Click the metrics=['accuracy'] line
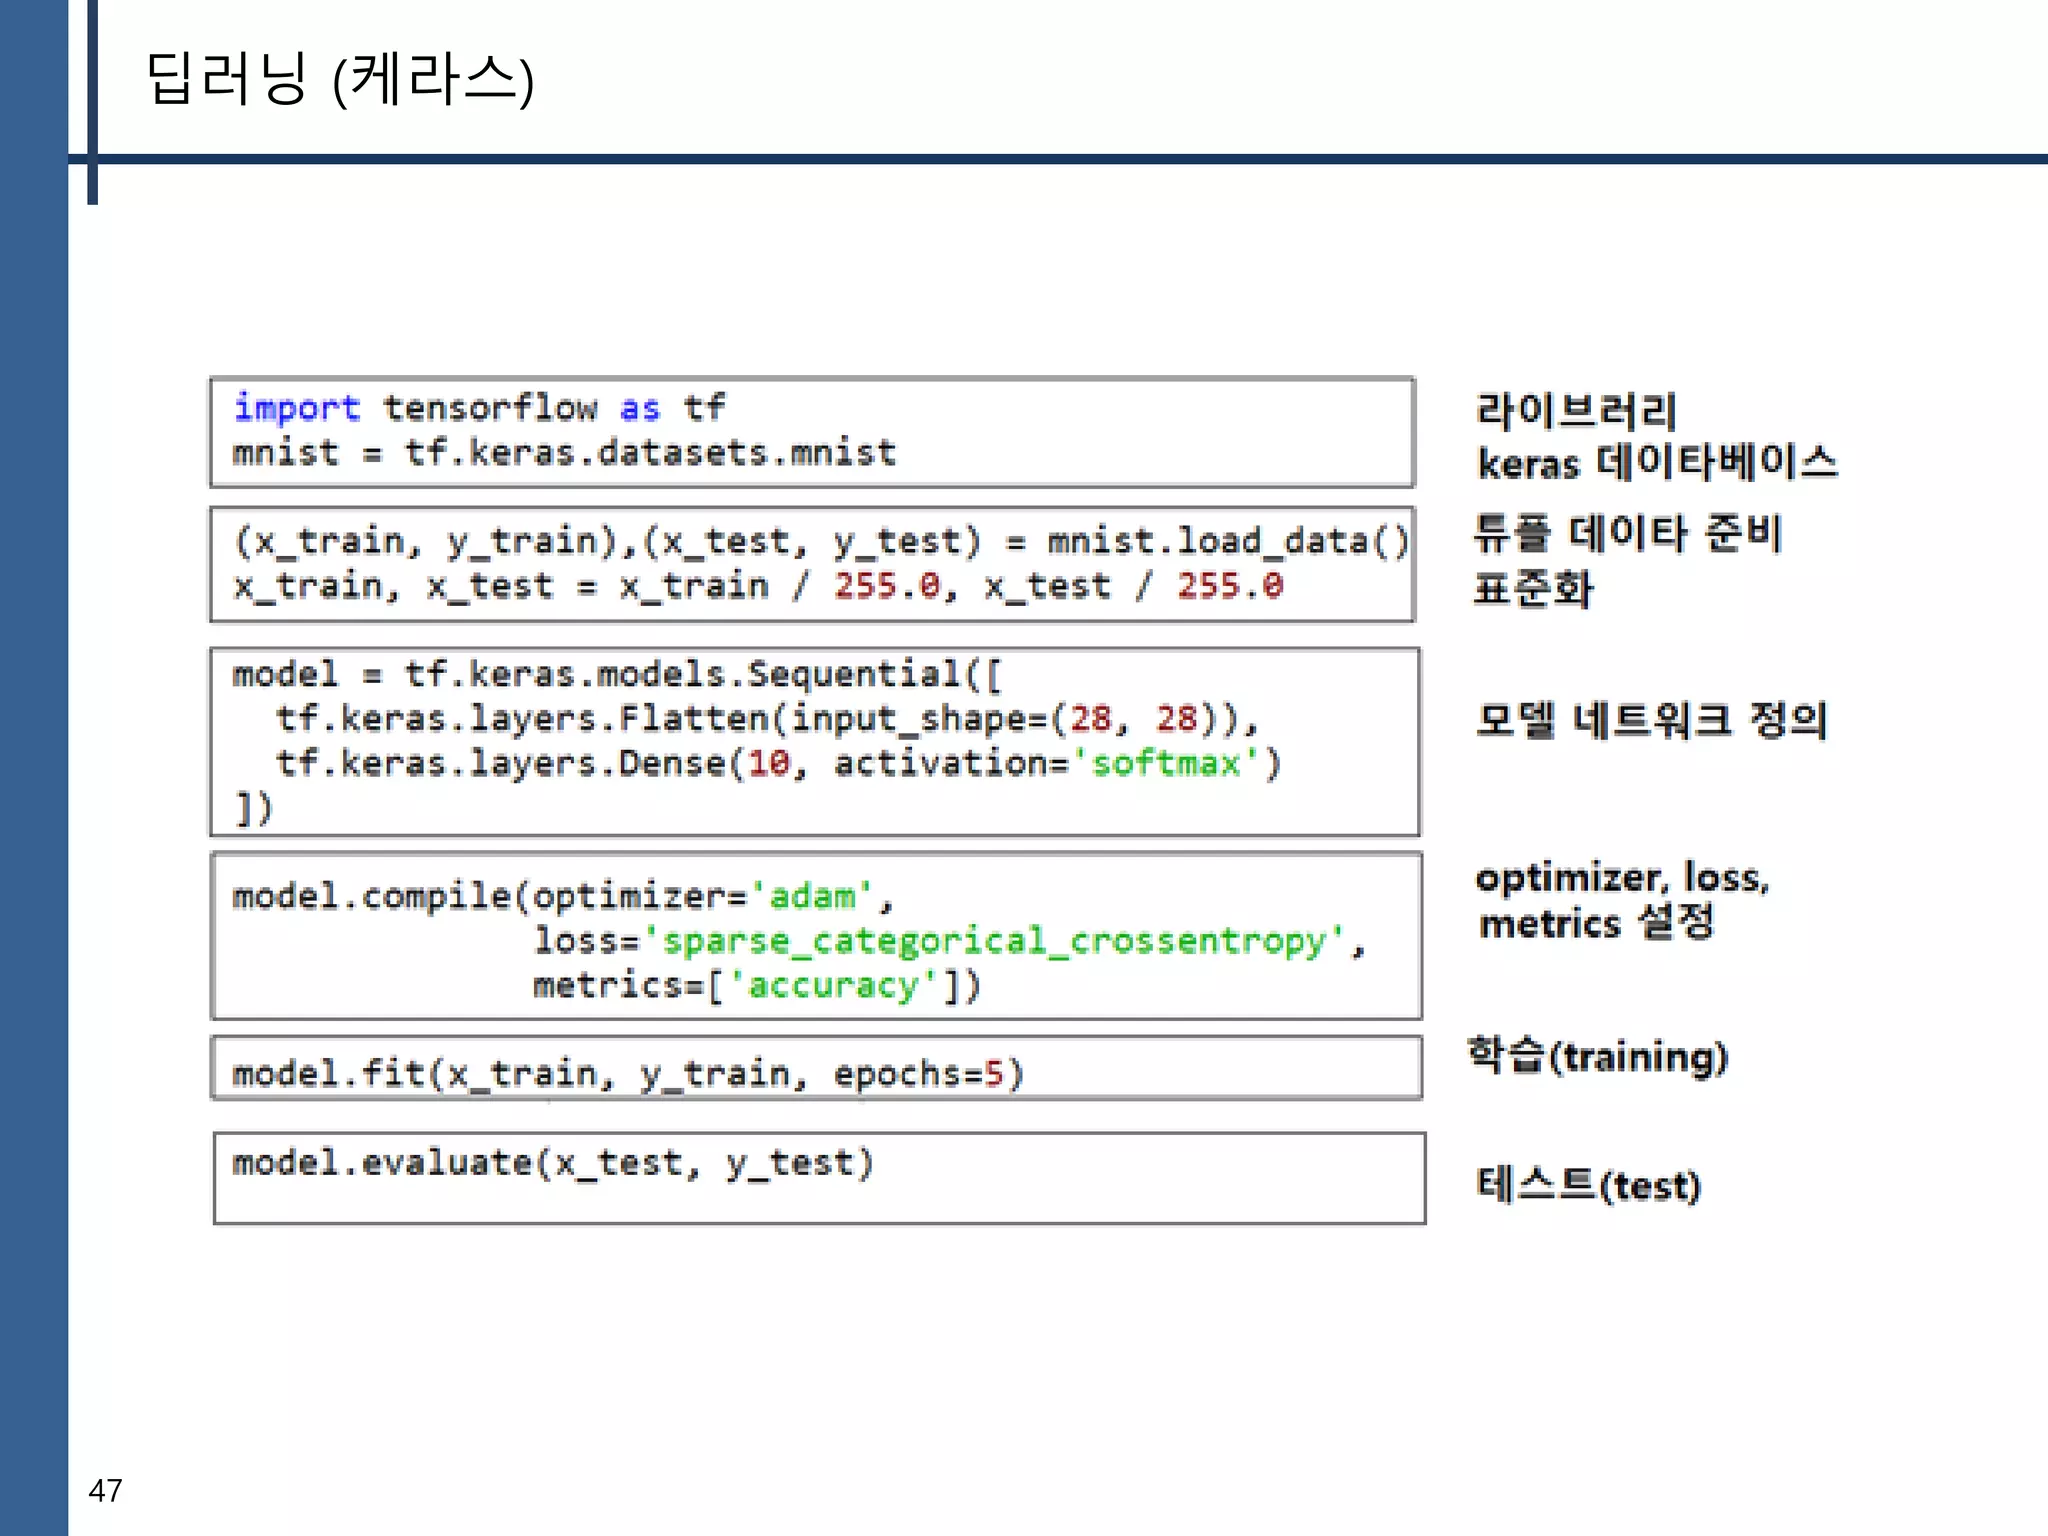This screenshot has height=1536, width=2048. pyautogui.click(x=756, y=986)
